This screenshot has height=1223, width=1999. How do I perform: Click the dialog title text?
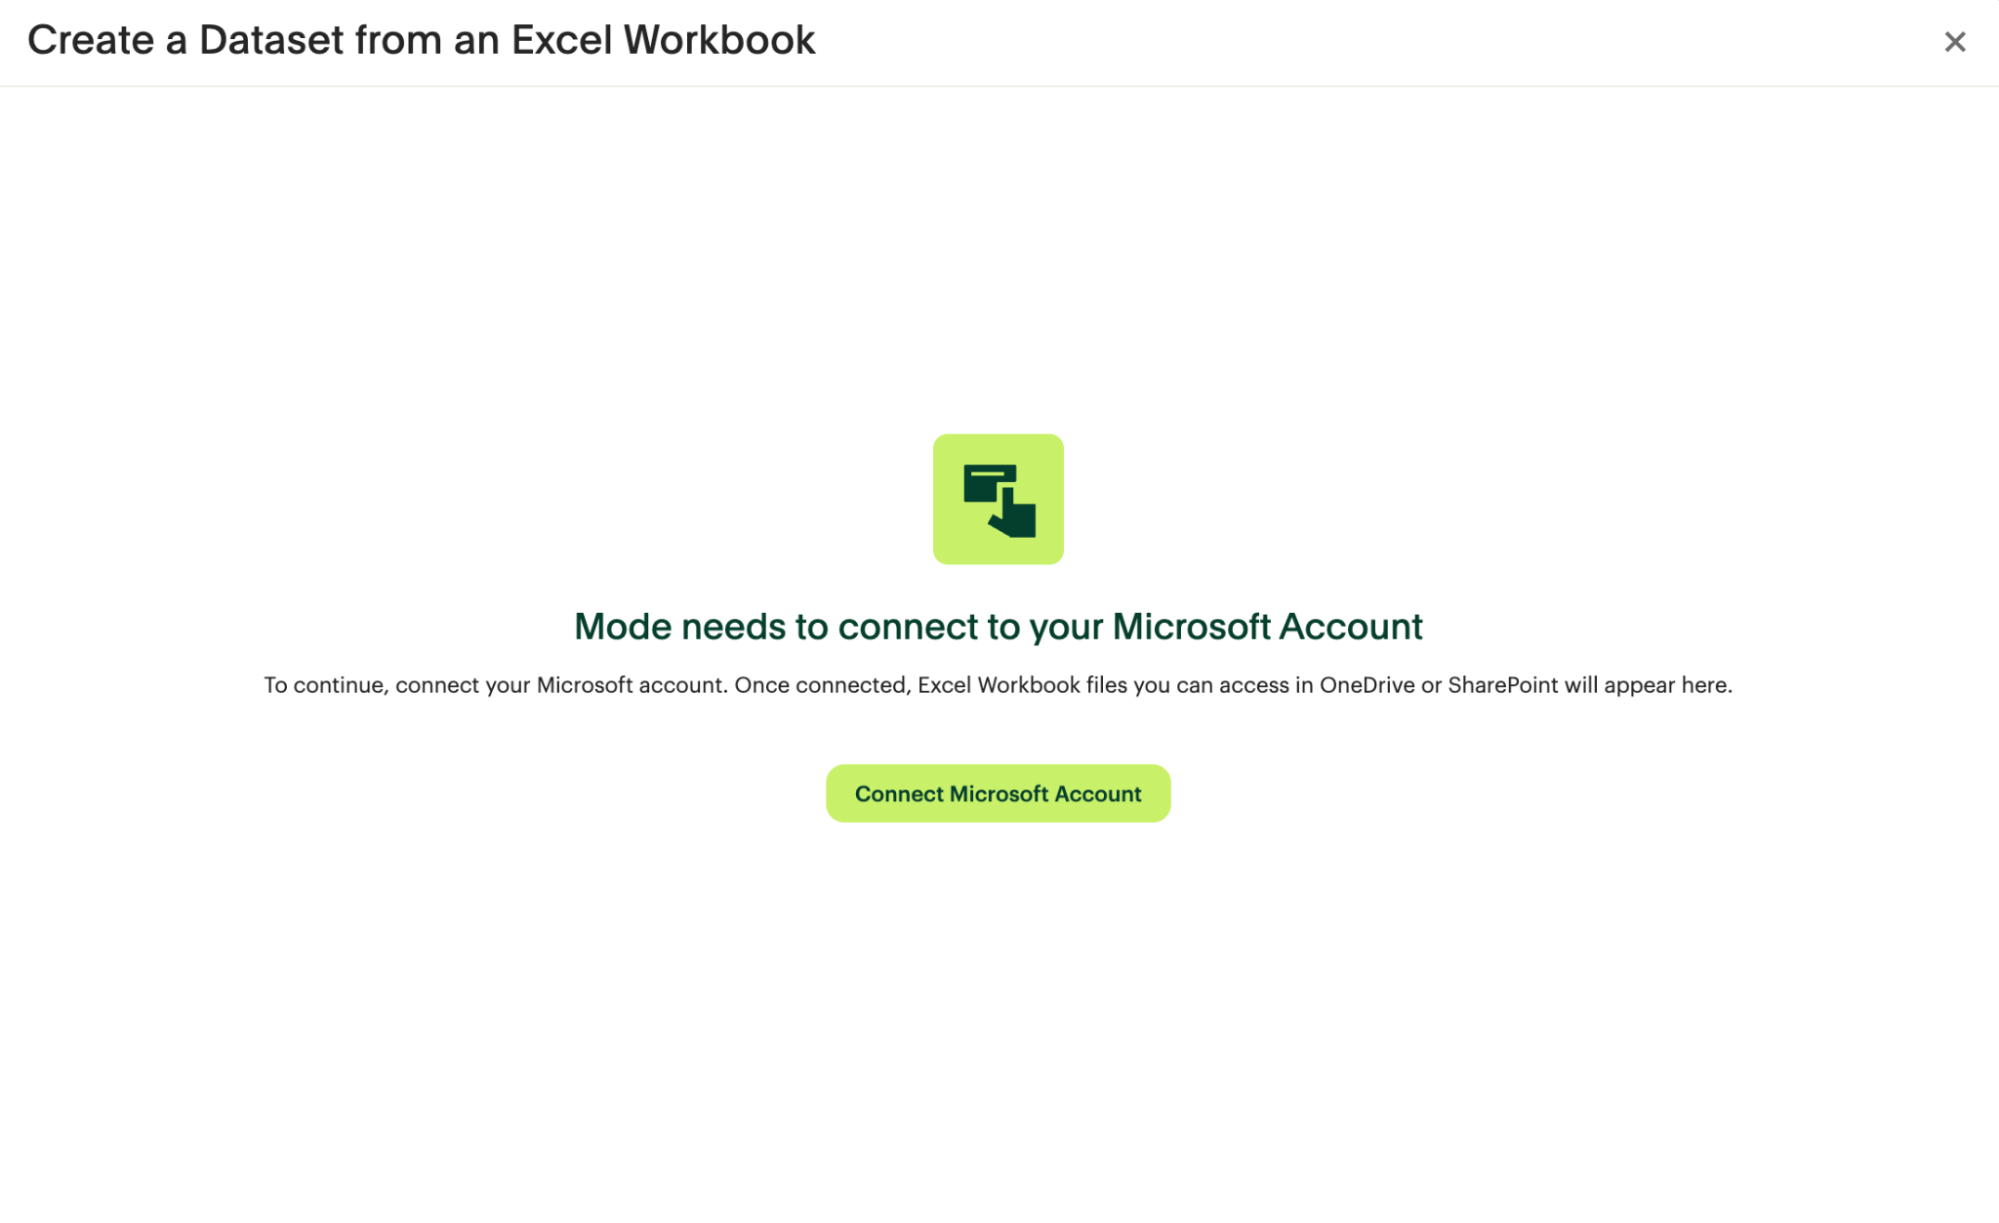(422, 40)
